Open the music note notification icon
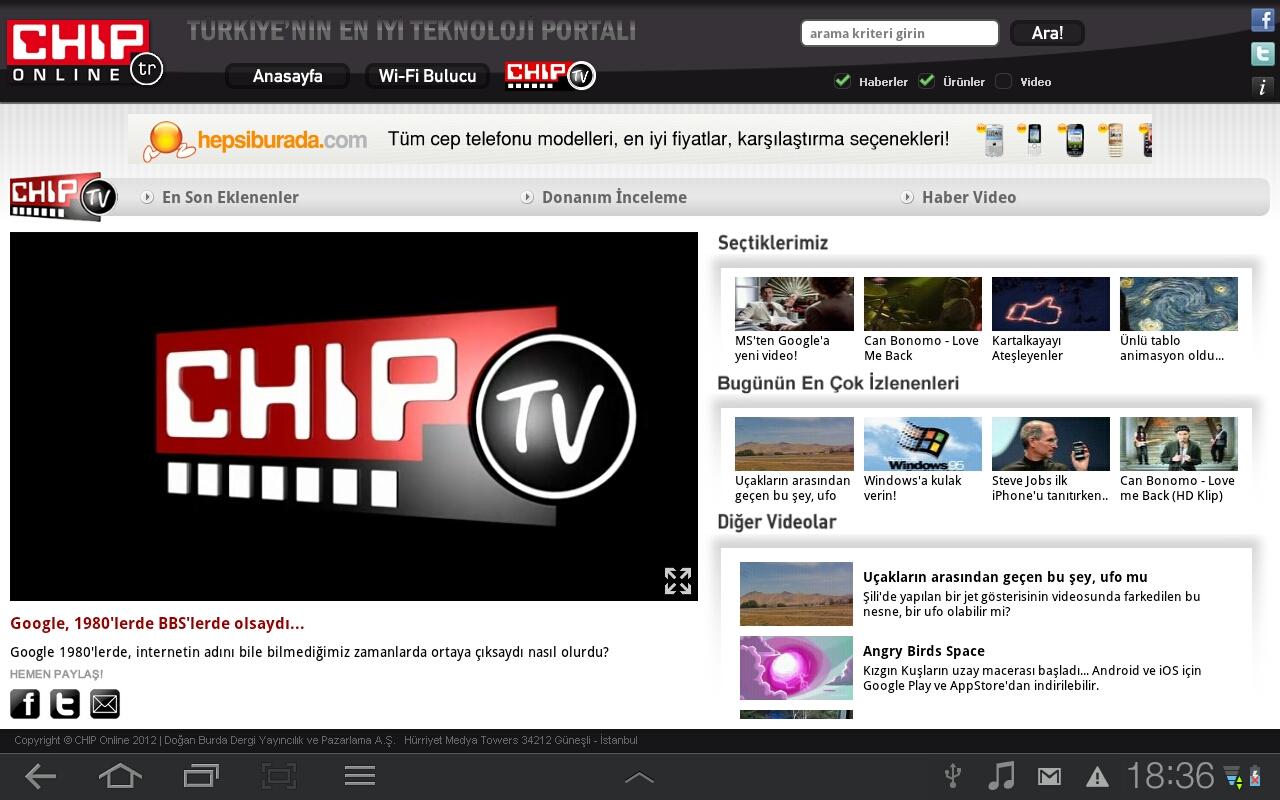The width and height of the screenshot is (1280, 800). [1001, 776]
